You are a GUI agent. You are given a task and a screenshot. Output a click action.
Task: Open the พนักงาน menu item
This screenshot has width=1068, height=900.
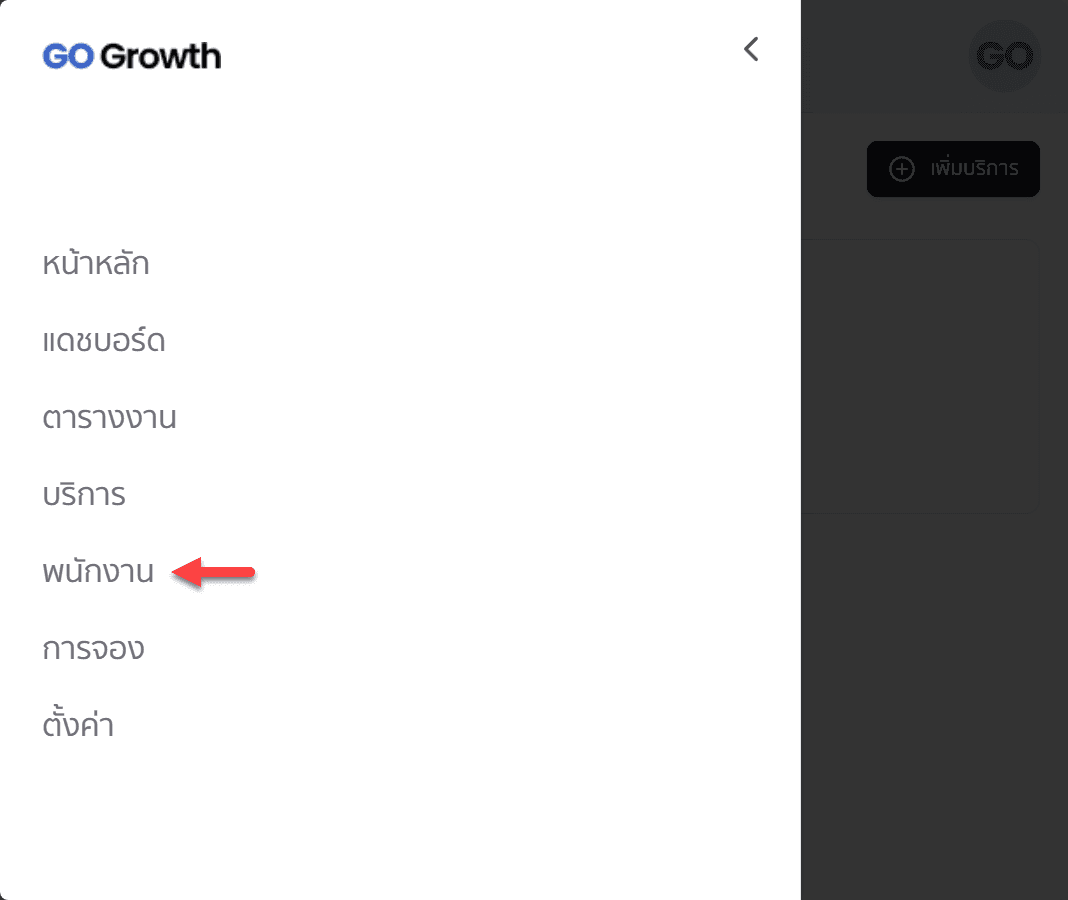pyautogui.click(x=98, y=573)
